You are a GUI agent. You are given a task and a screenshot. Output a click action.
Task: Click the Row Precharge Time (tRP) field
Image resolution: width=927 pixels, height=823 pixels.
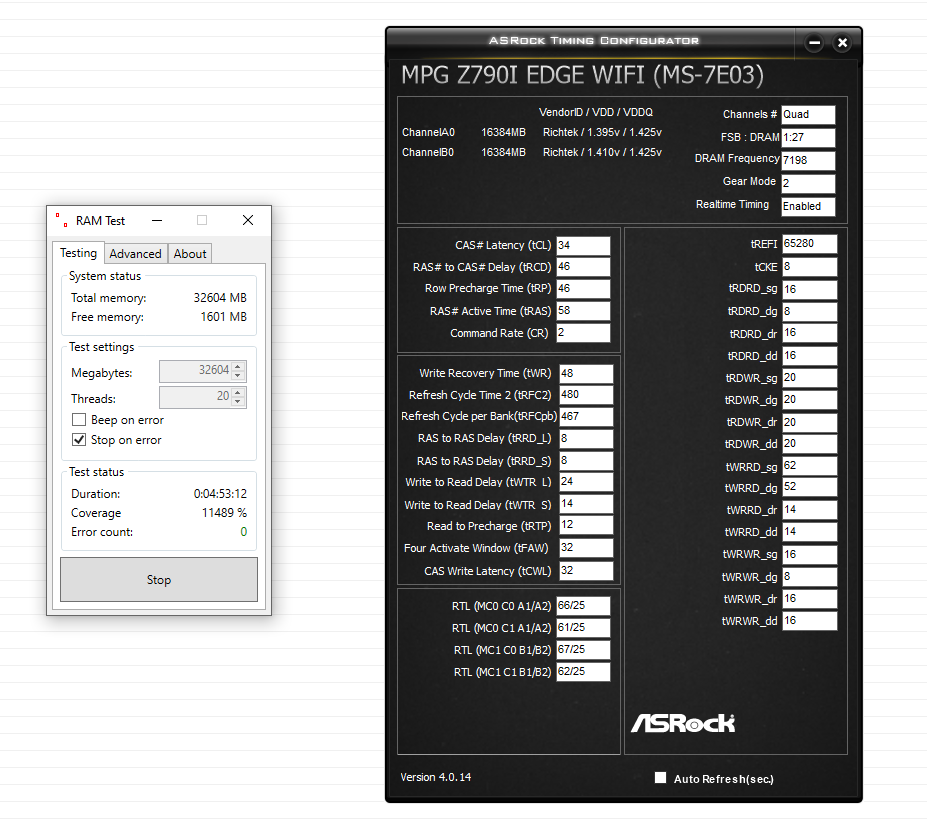pos(583,289)
